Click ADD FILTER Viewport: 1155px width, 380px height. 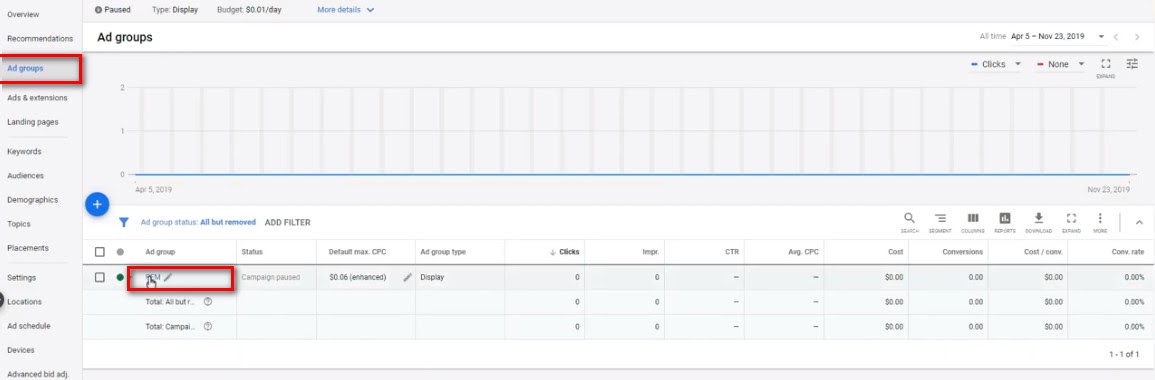287,222
